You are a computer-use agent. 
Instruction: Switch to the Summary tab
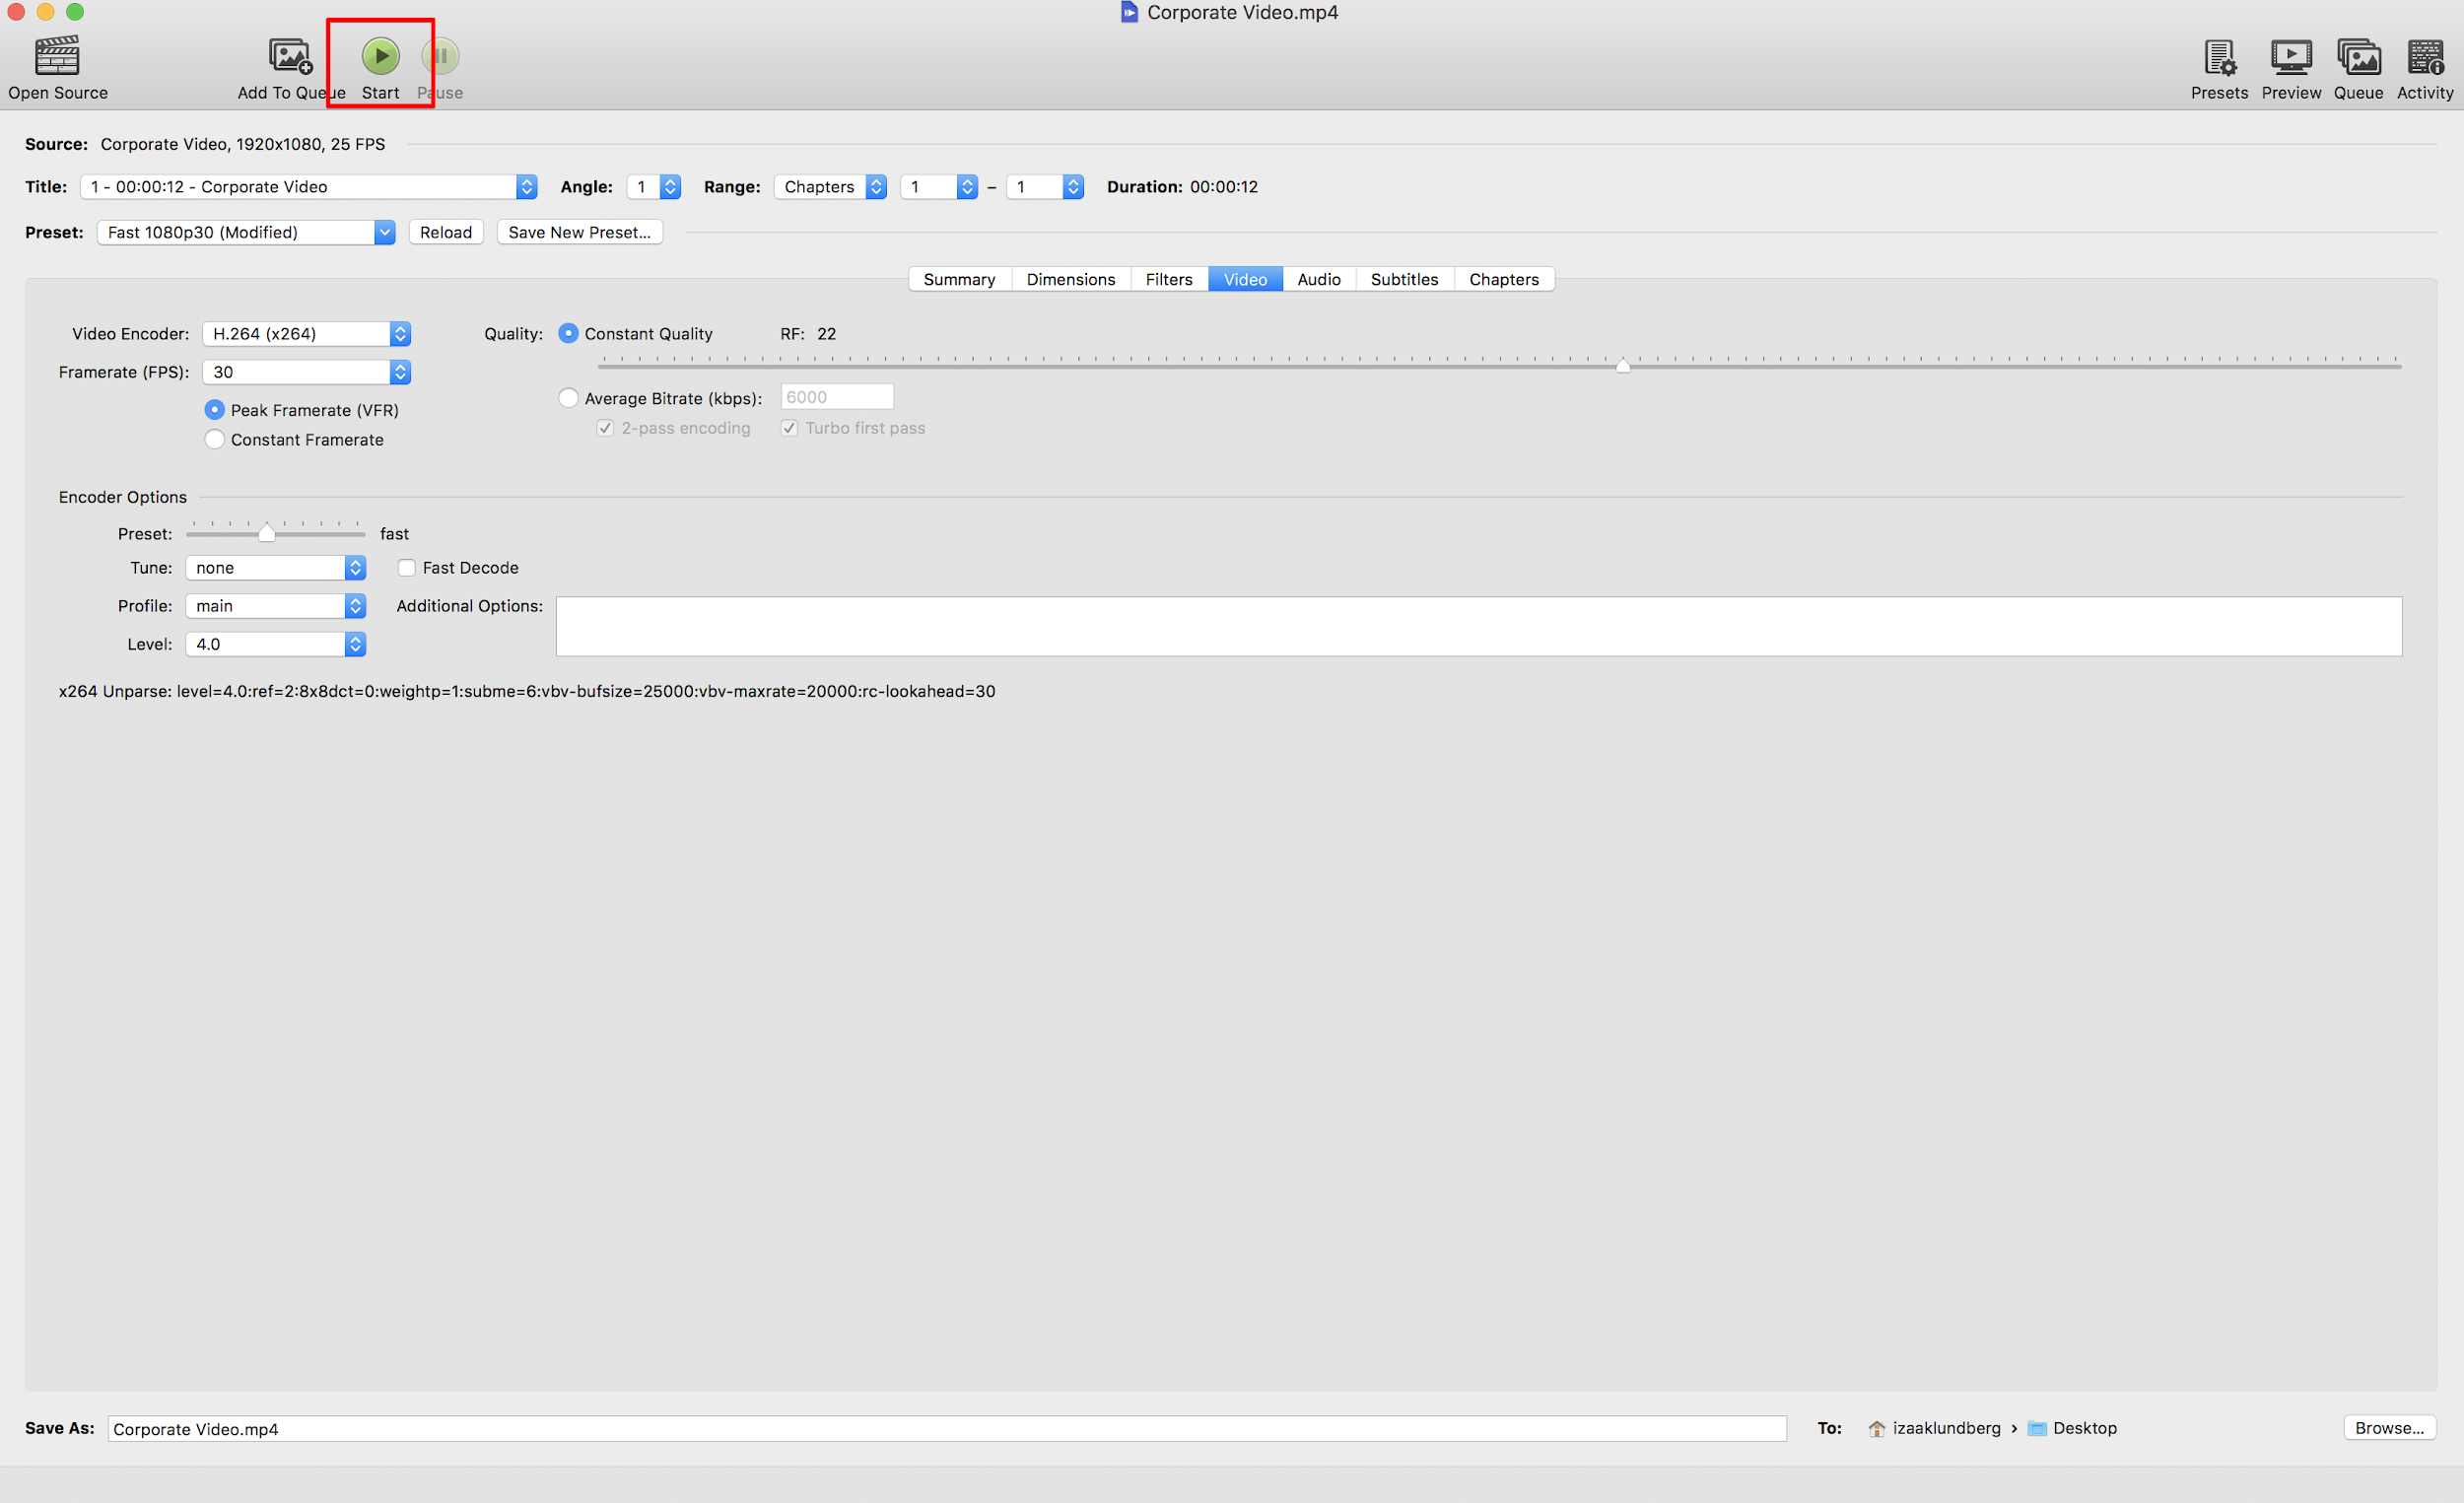pos(960,279)
